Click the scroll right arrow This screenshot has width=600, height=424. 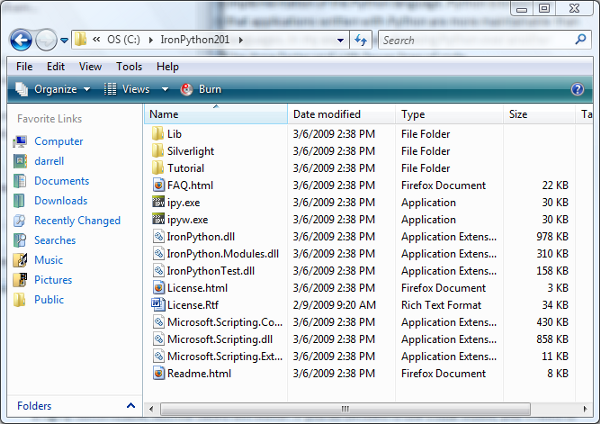[585, 409]
